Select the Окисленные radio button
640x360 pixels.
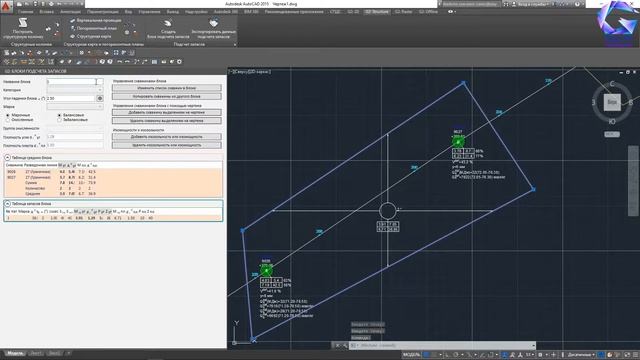(x=8, y=120)
